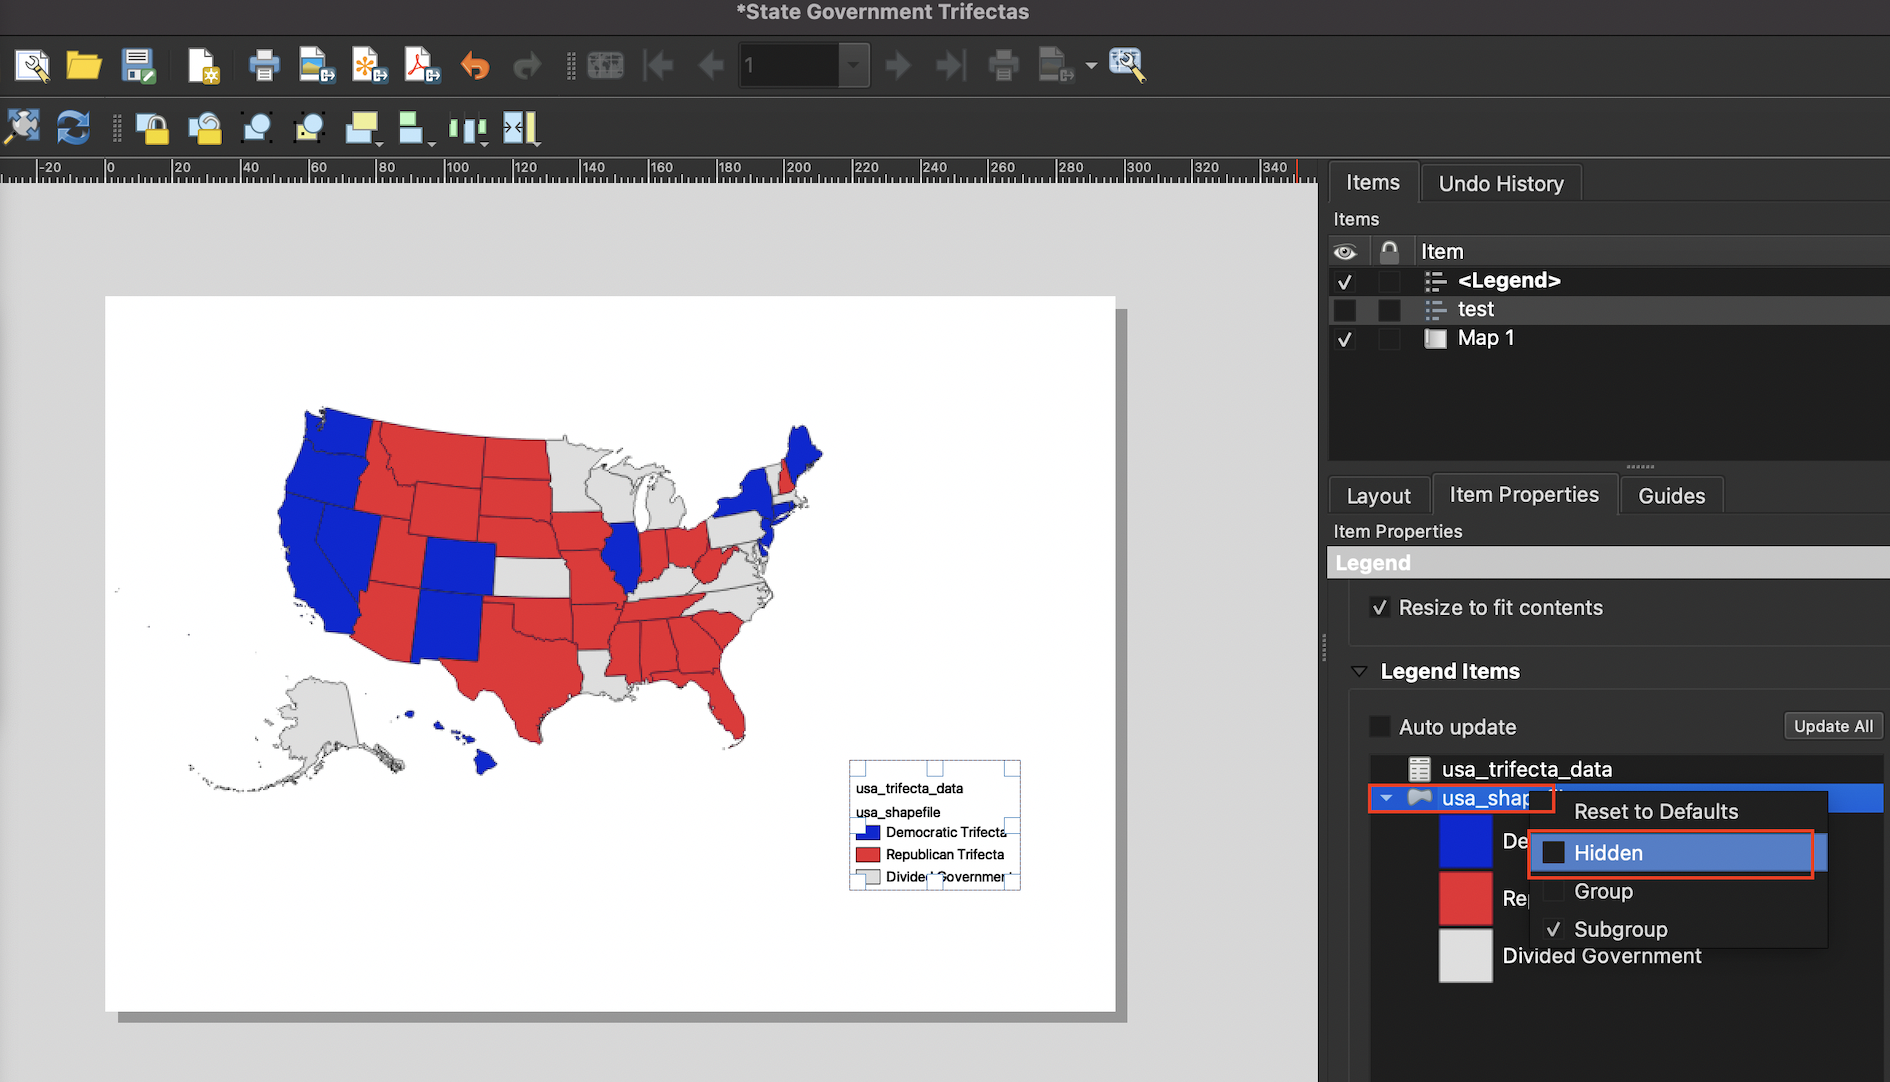Viewport: 1890px width, 1082px height.
Task: Collapse the Legend Items section
Action: click(1359, 672)
